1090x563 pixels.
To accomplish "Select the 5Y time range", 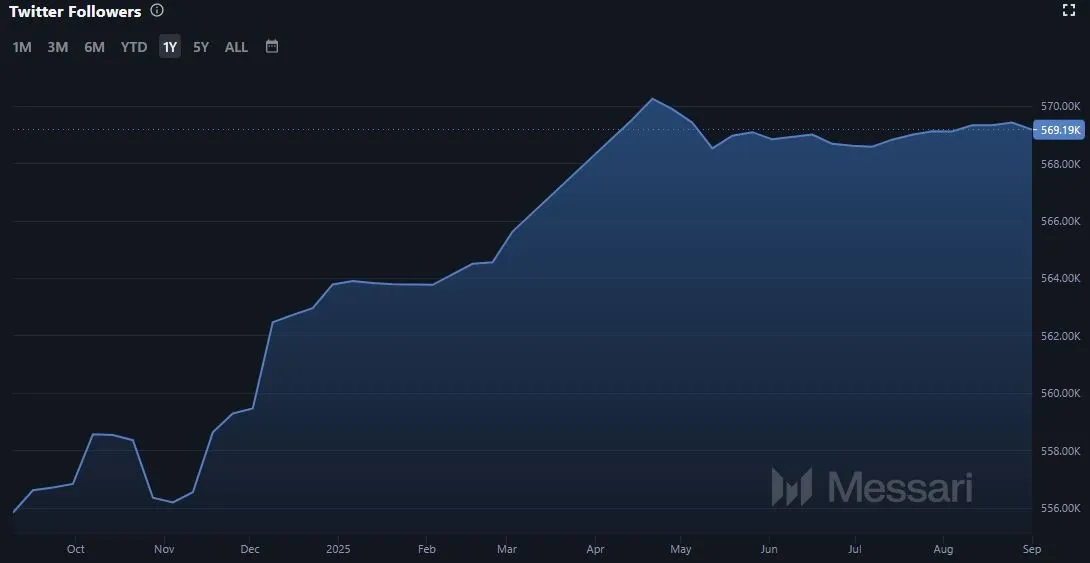I will [x=201, y=47].
